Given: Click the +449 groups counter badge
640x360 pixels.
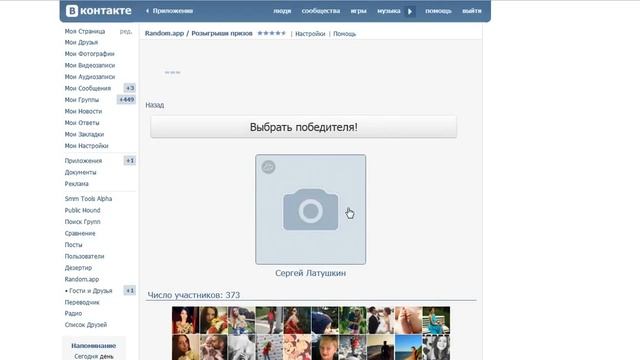Looking at the screenshot, I should click(127, 100).
